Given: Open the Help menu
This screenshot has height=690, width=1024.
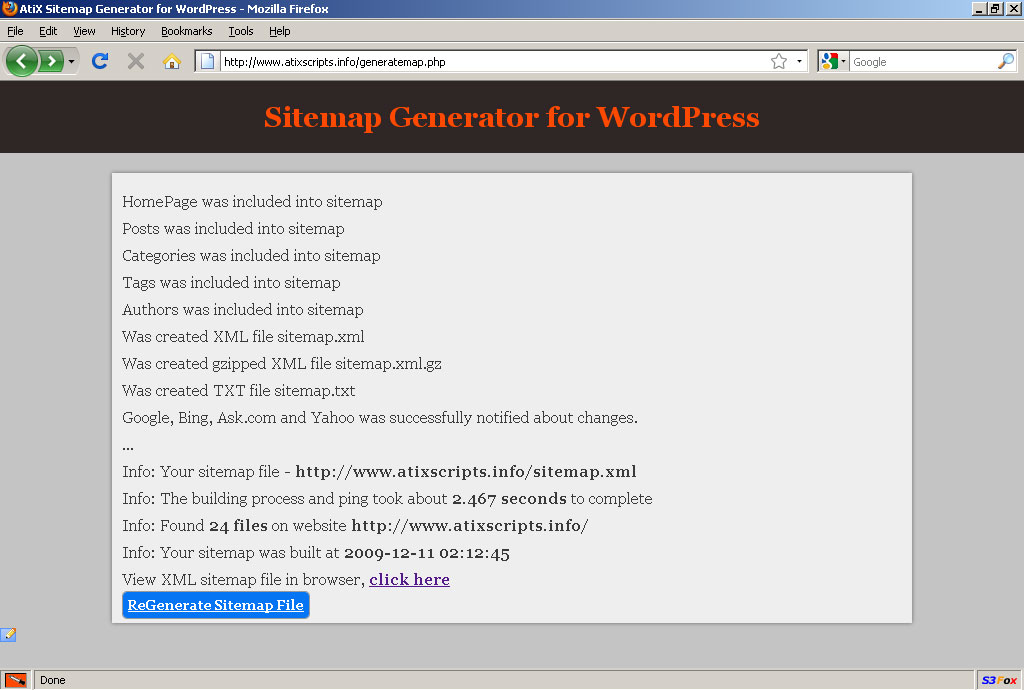Looking at the screenshot, I should tap(280, 31).
